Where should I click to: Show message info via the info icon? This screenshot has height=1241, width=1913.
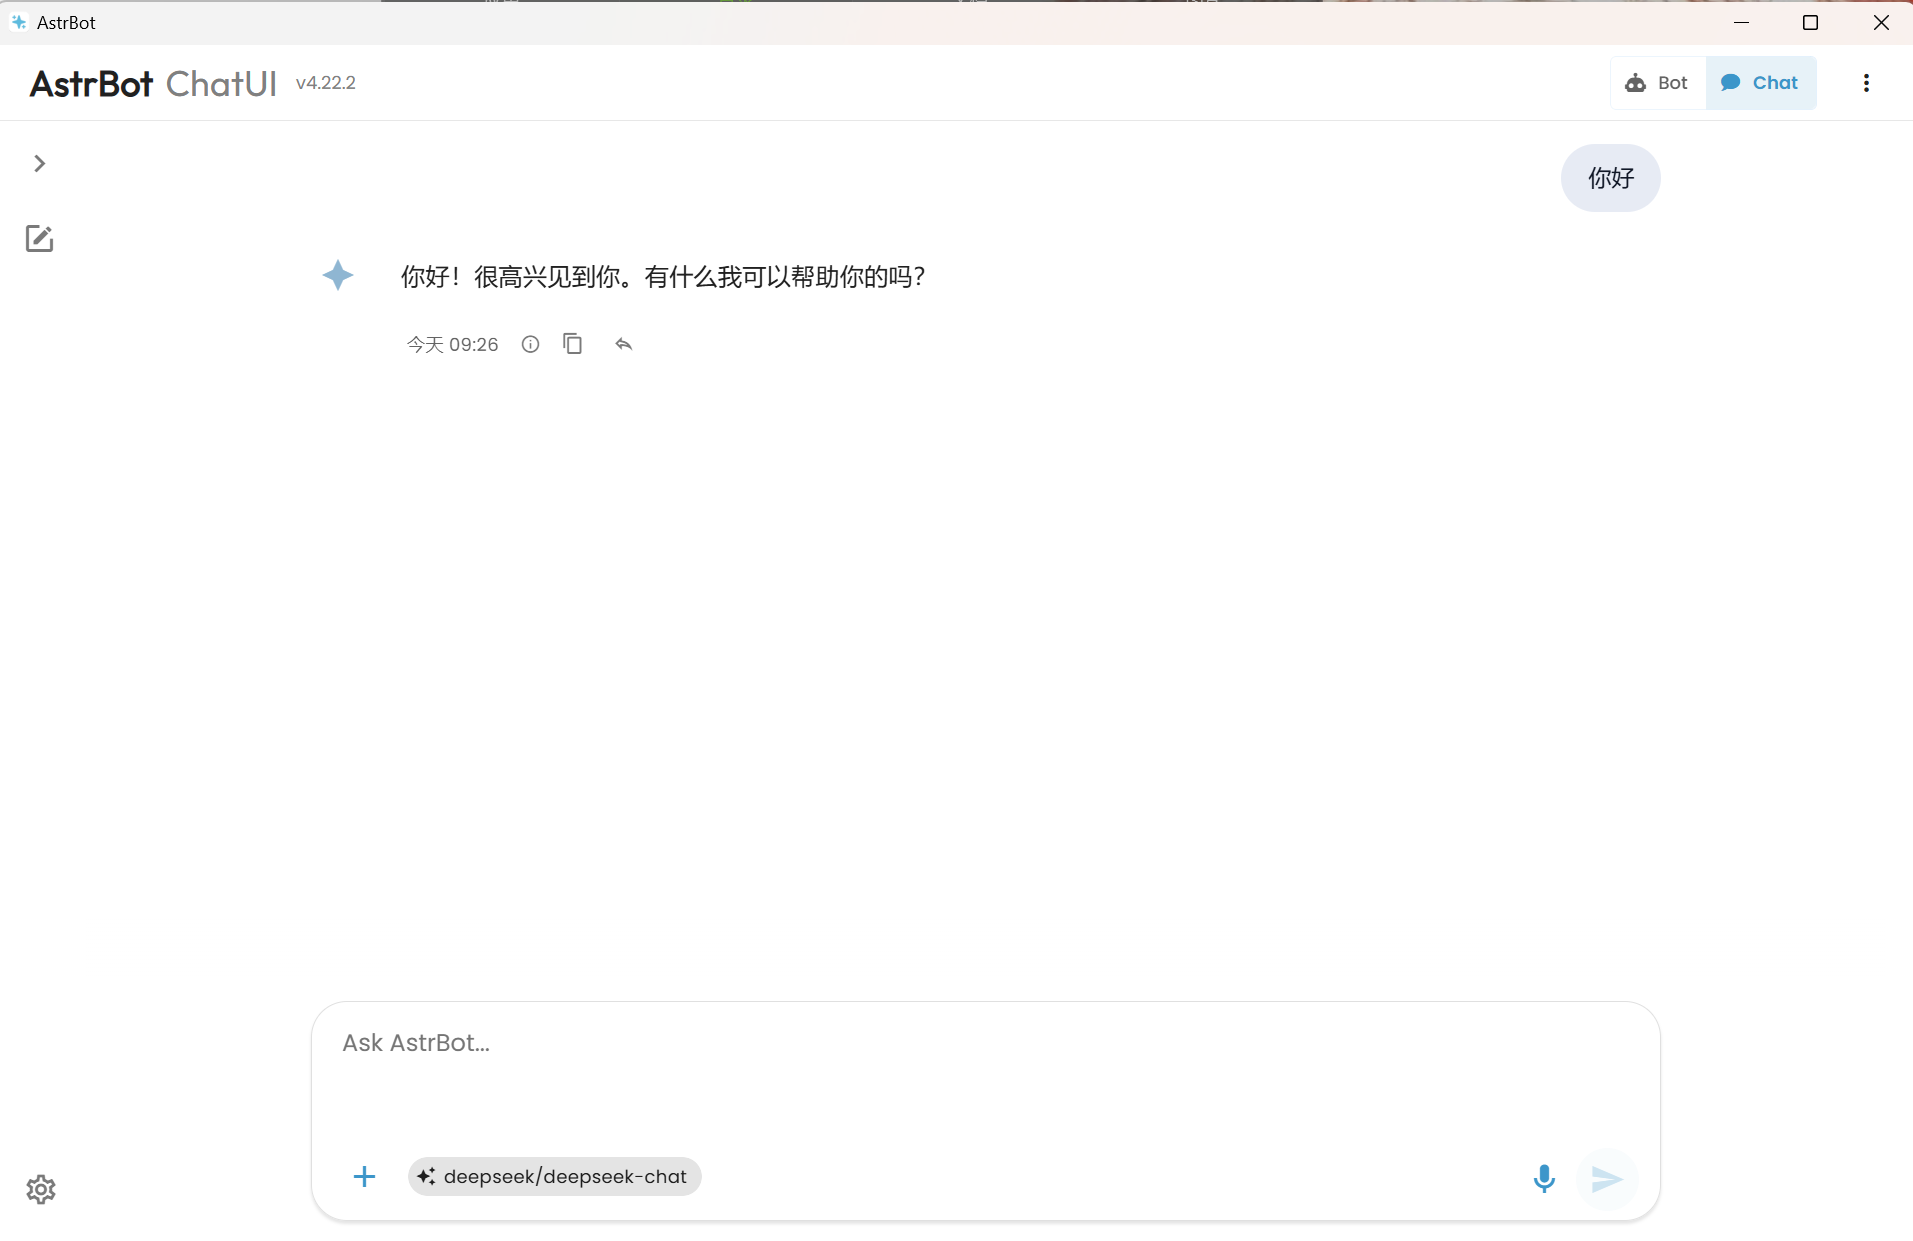(530, 344)
